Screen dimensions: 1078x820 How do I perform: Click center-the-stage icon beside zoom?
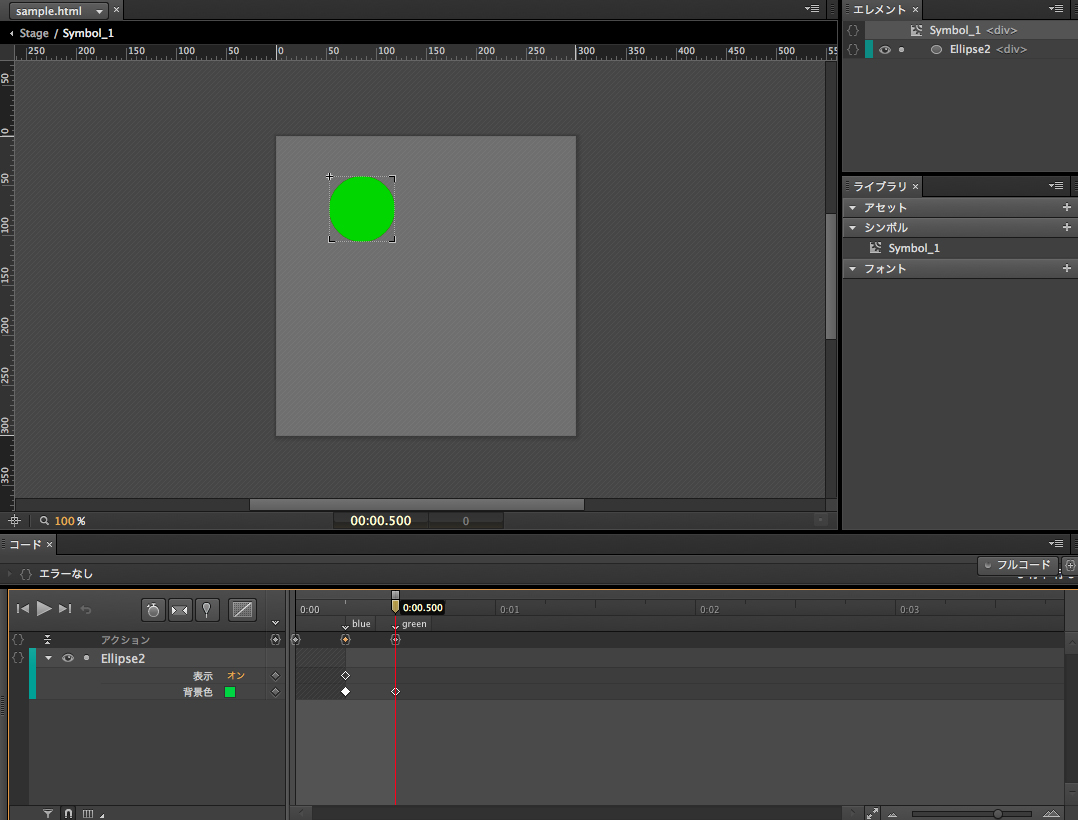[14, 520]
